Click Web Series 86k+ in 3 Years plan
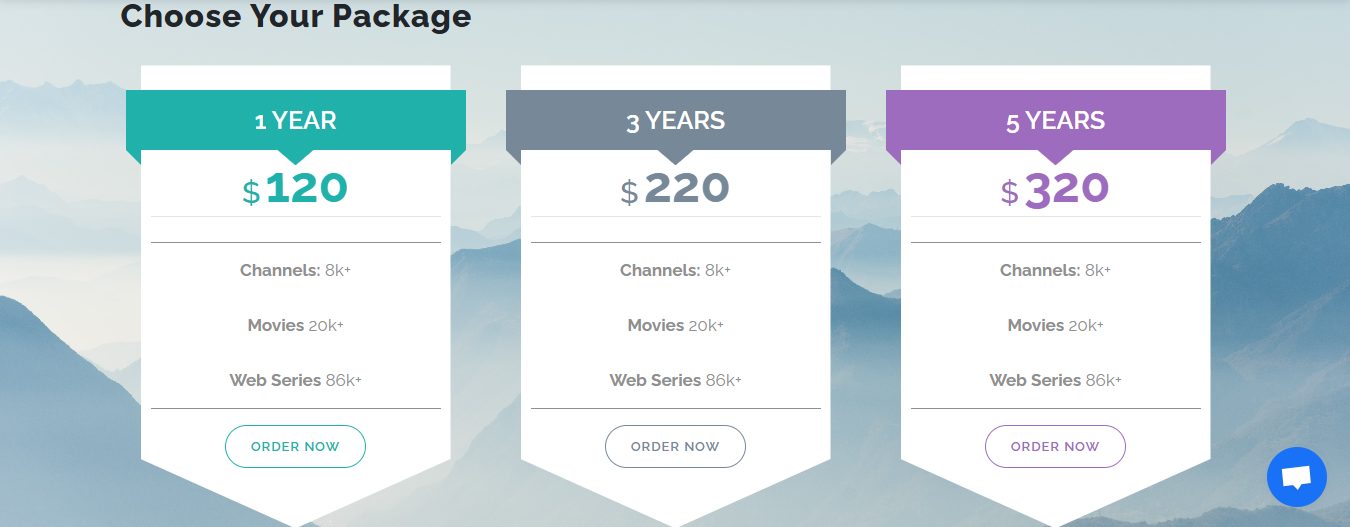Viewport: 1350px width, 527px height. [675, 380]
